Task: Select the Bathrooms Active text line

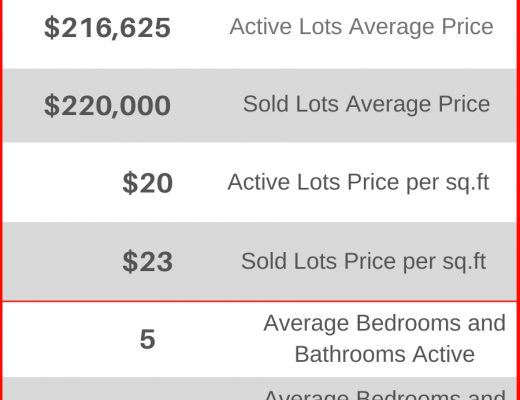Action: 385,354
